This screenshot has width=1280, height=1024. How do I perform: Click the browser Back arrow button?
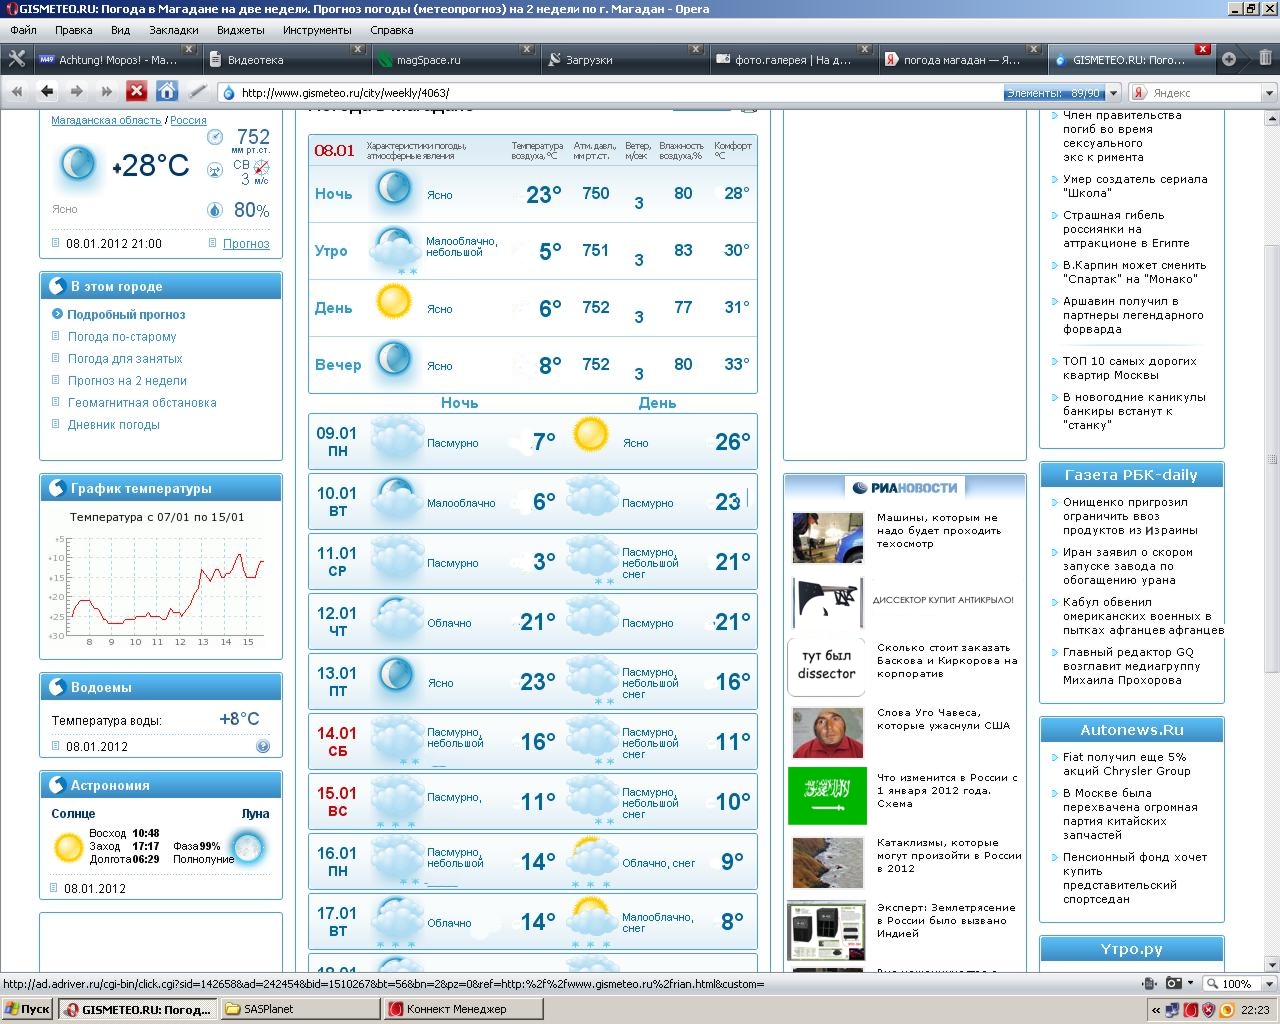point(47,92)
